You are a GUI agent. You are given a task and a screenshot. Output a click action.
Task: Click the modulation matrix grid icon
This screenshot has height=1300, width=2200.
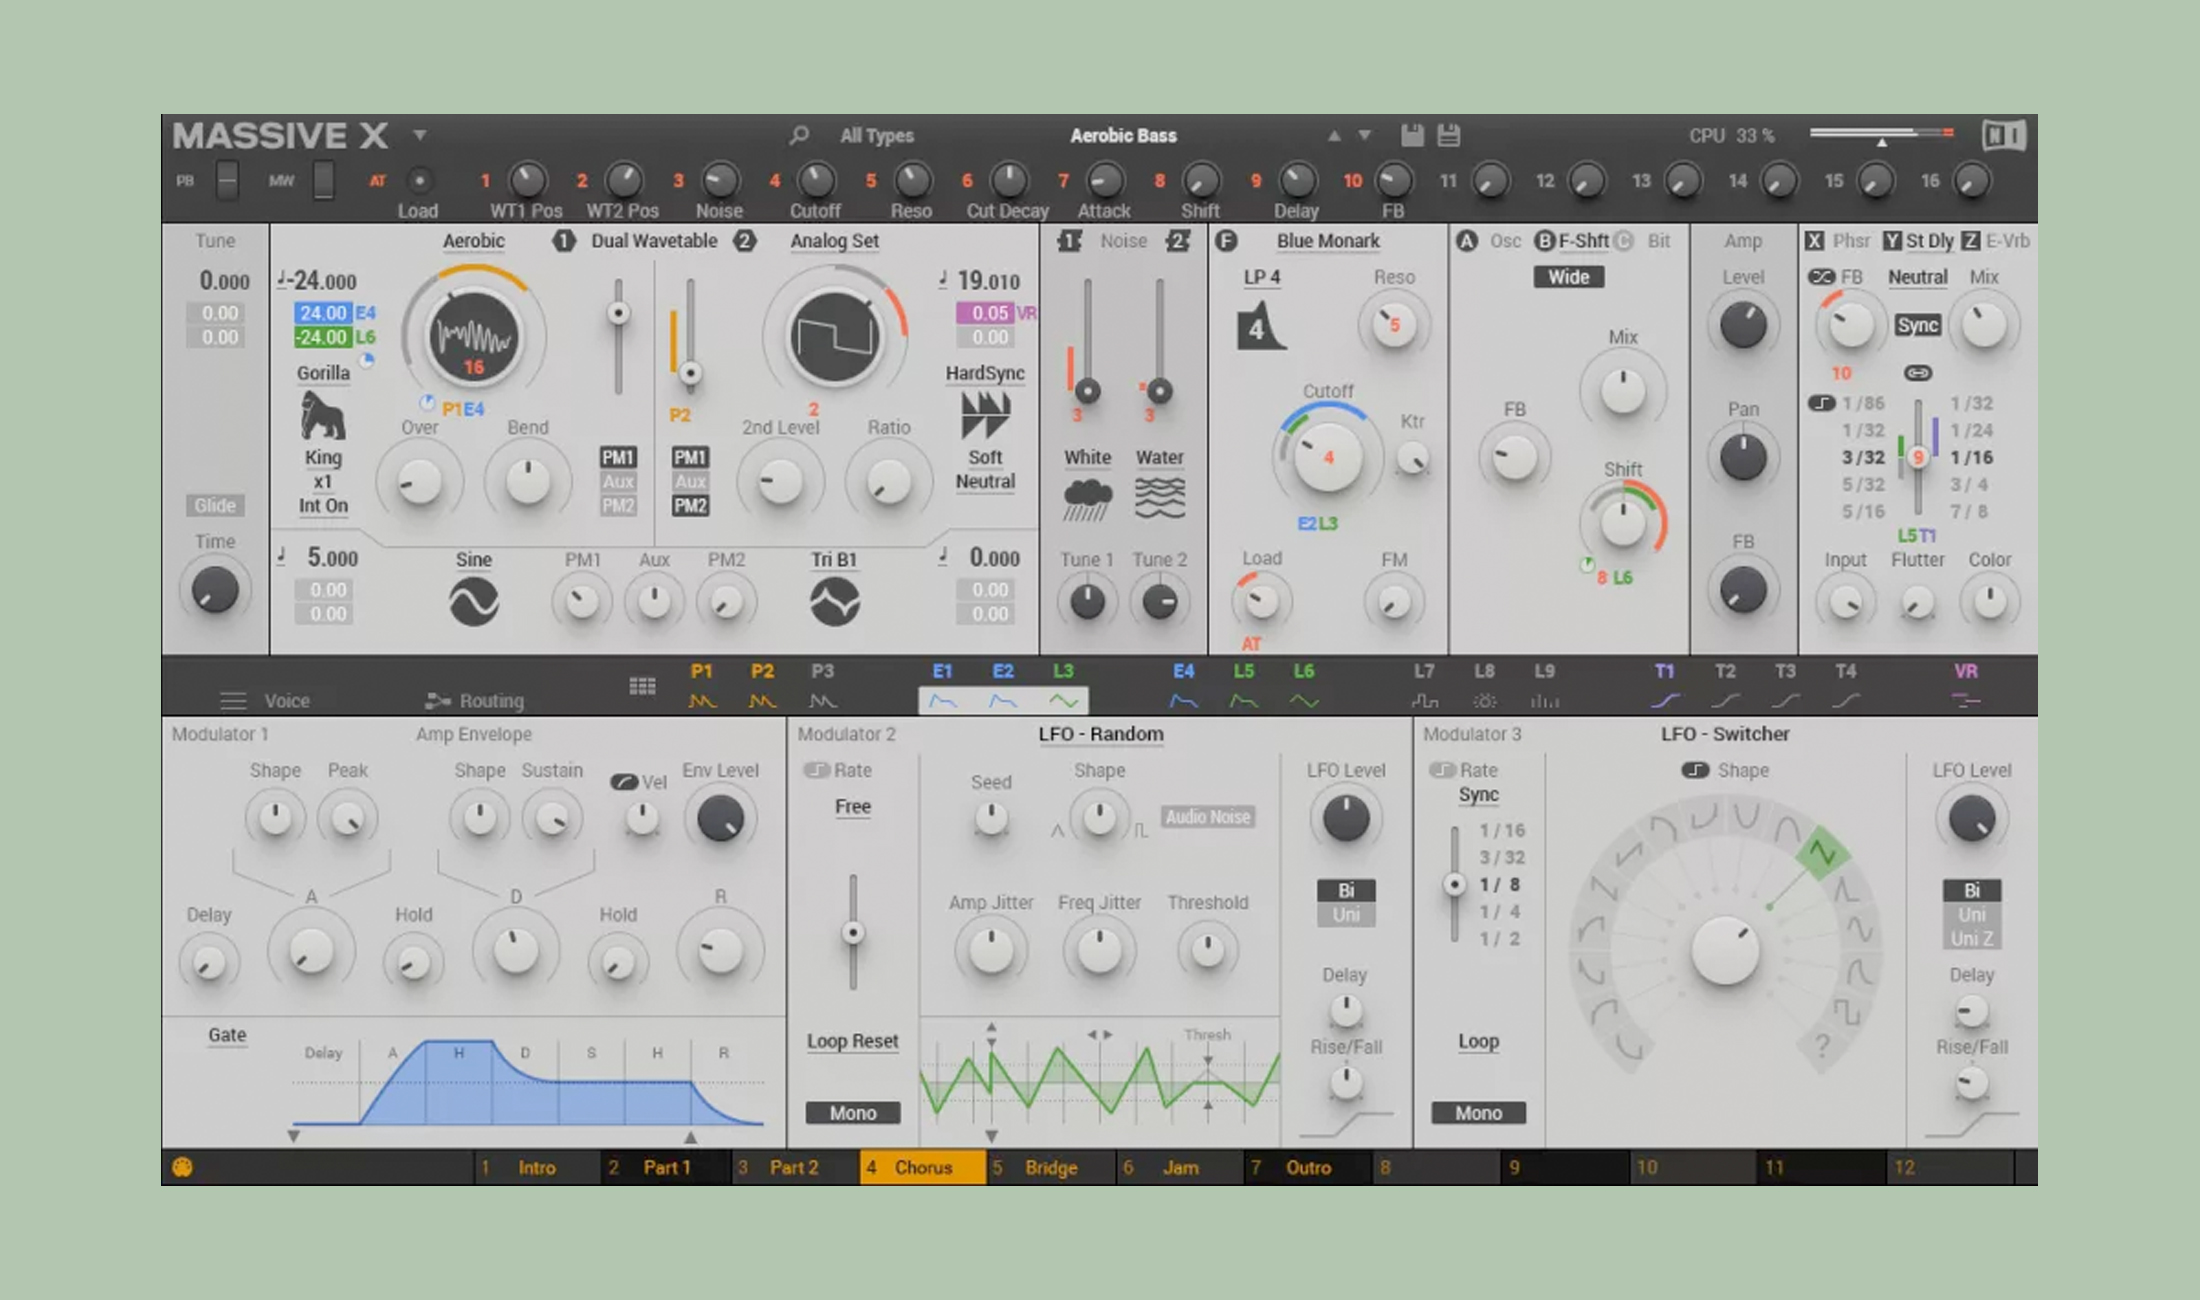tap(642, 684)
